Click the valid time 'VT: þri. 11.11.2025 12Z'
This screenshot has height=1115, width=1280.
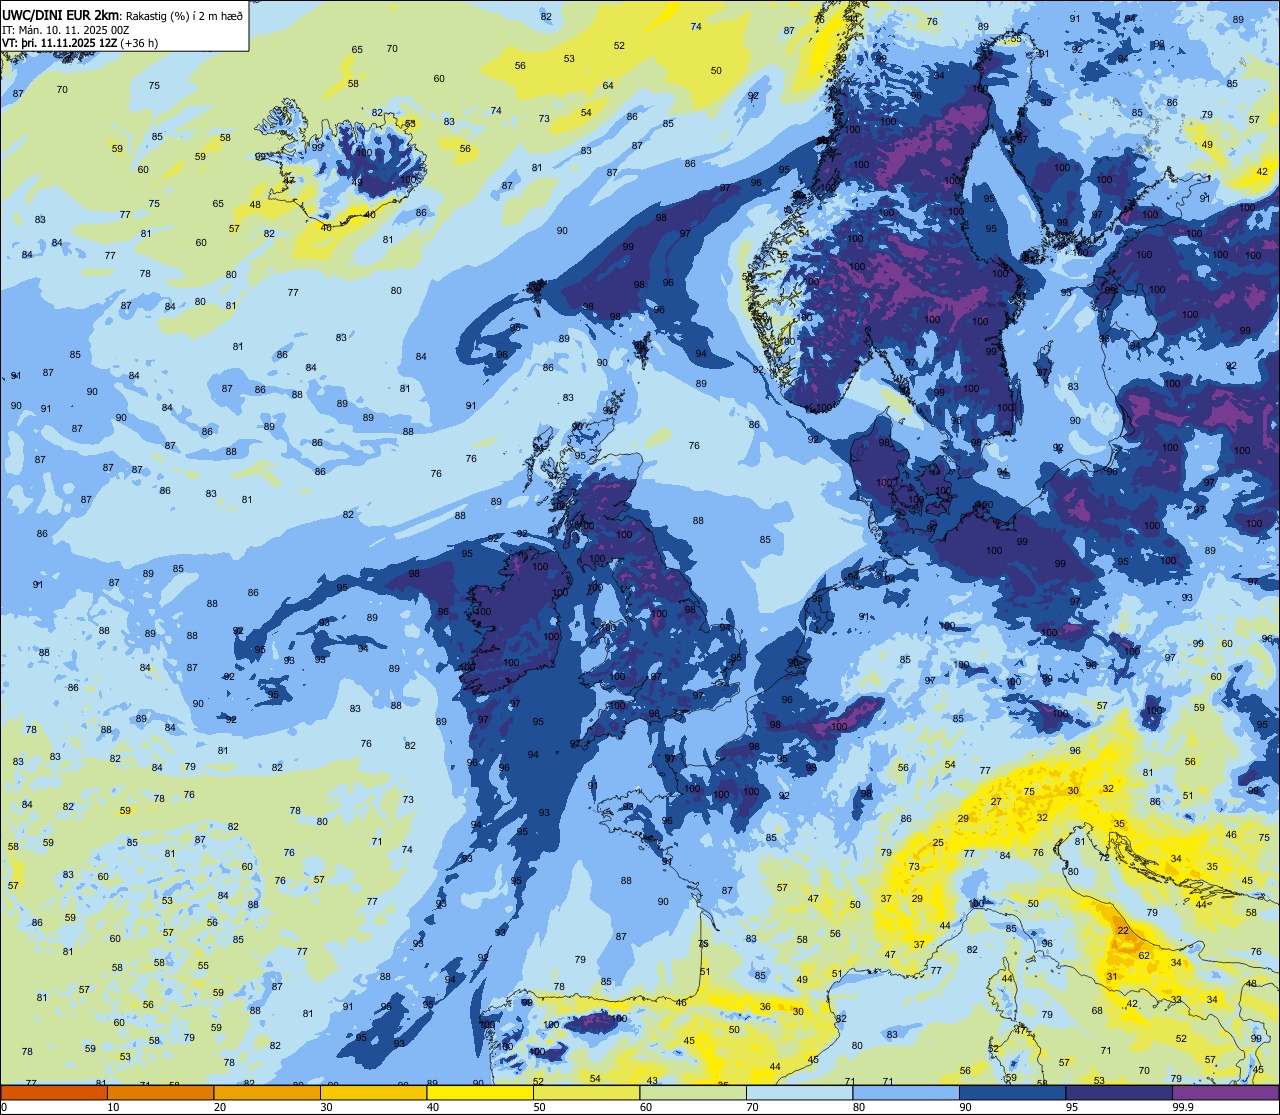[59, 43]
